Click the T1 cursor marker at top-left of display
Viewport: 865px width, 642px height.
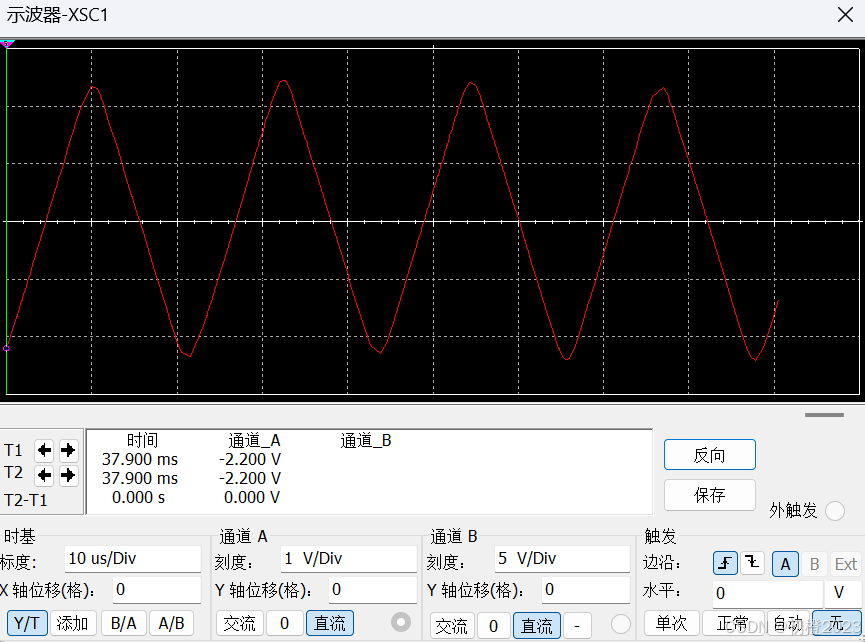click(7, 44)
